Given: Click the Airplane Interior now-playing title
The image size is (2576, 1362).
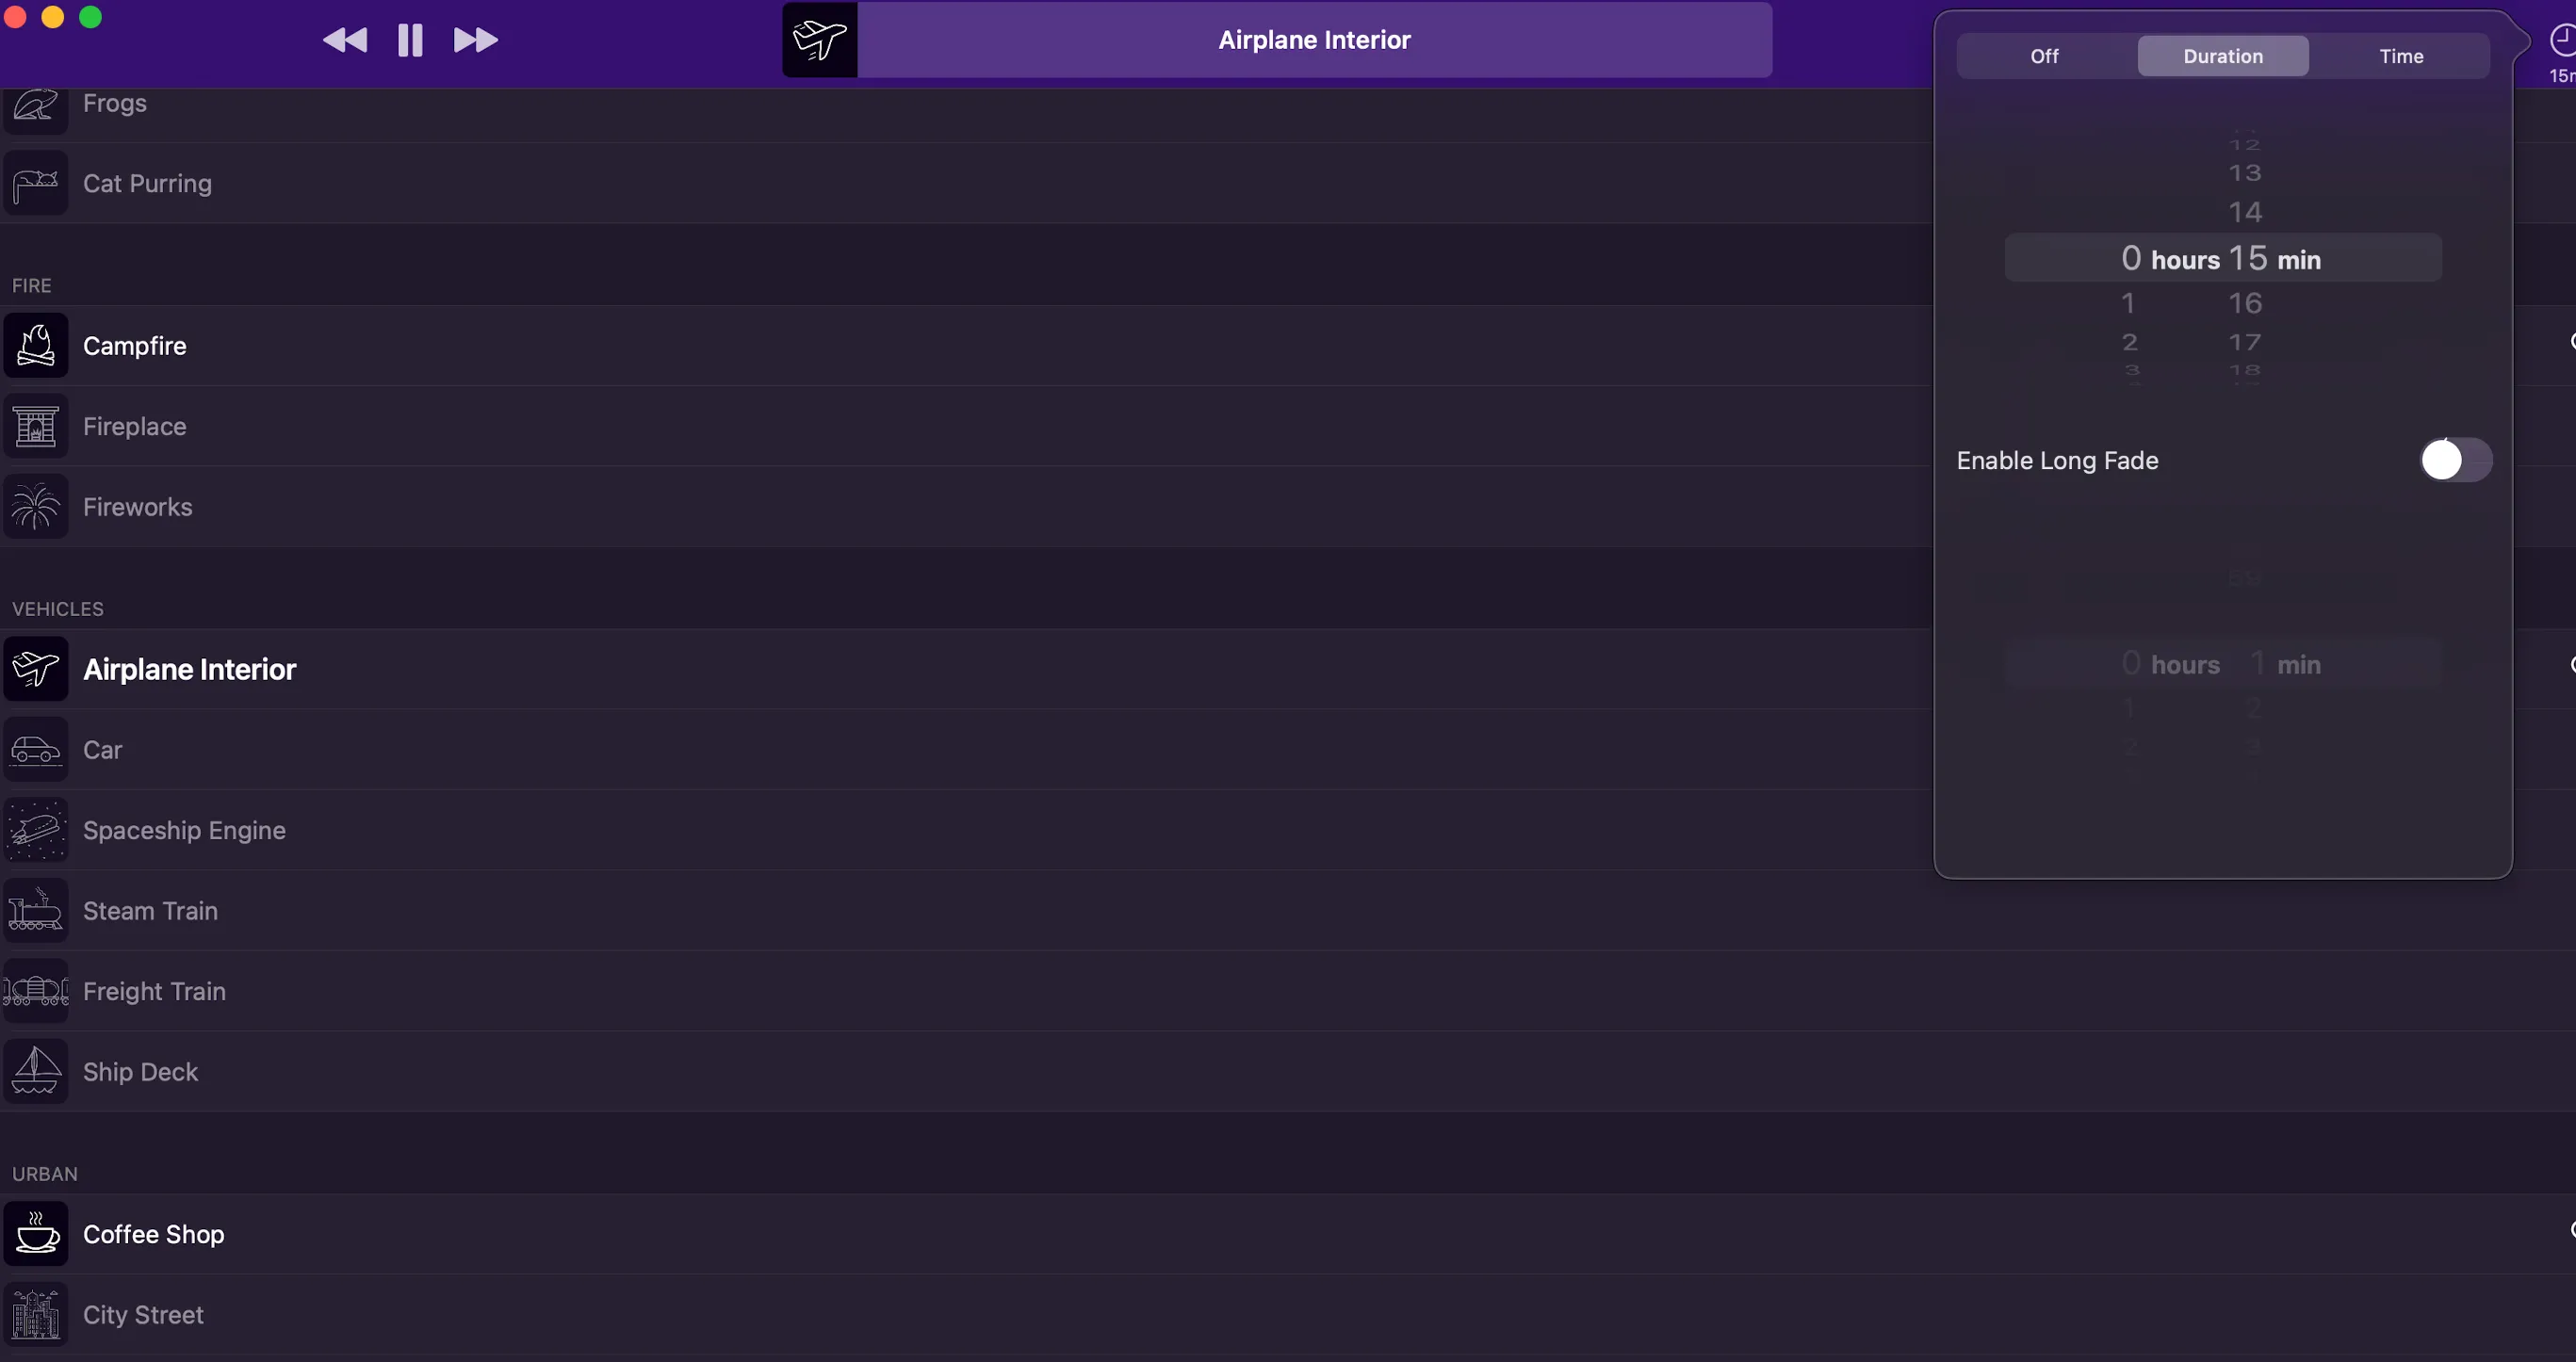Looking at the screenshot, I should [1314, 40].
